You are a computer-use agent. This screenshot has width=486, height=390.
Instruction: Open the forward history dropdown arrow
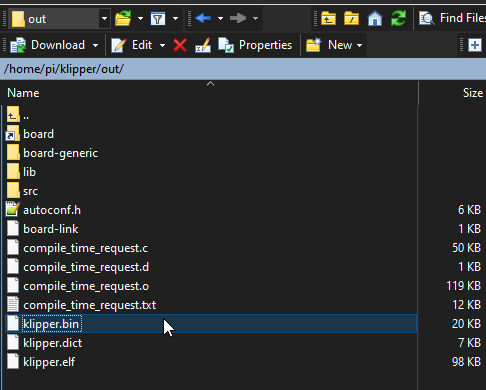click(x=255, y=18)
